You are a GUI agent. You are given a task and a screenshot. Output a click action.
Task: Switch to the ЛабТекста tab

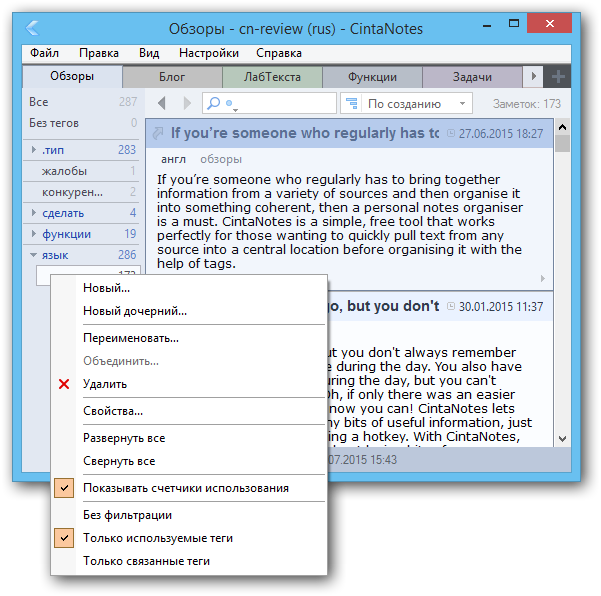pos(272,77)
